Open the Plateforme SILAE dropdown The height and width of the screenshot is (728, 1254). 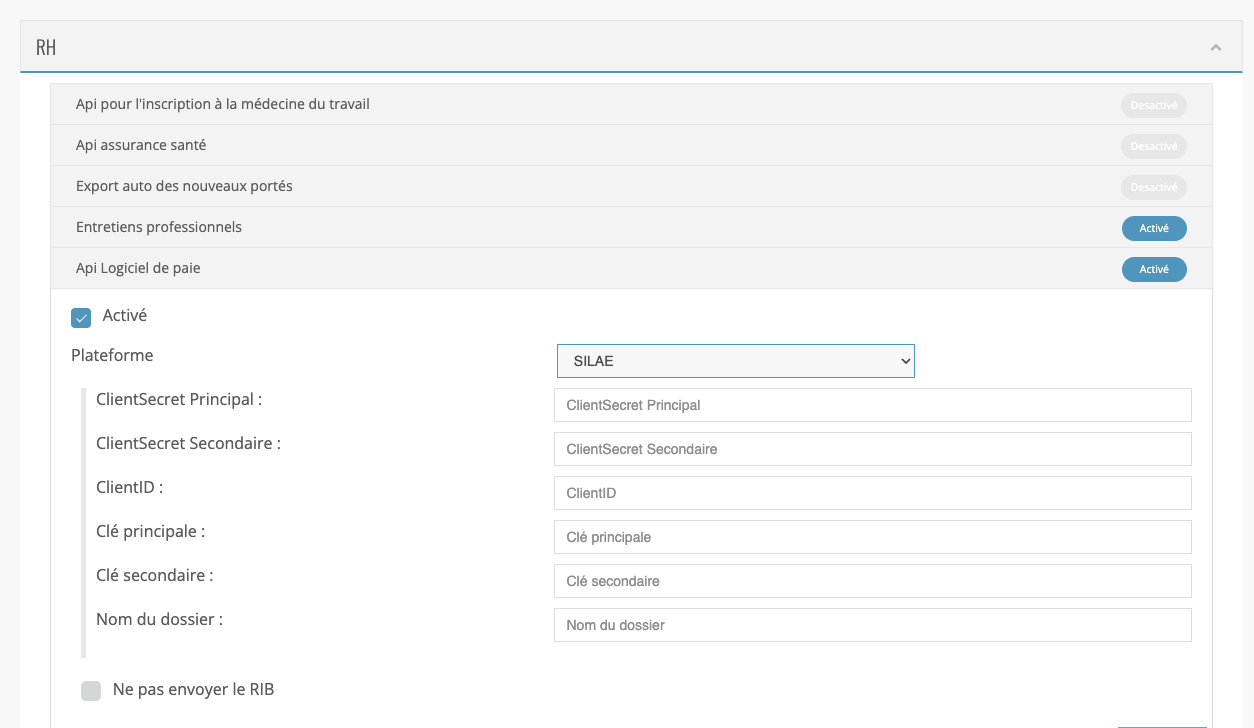(735, 361)
